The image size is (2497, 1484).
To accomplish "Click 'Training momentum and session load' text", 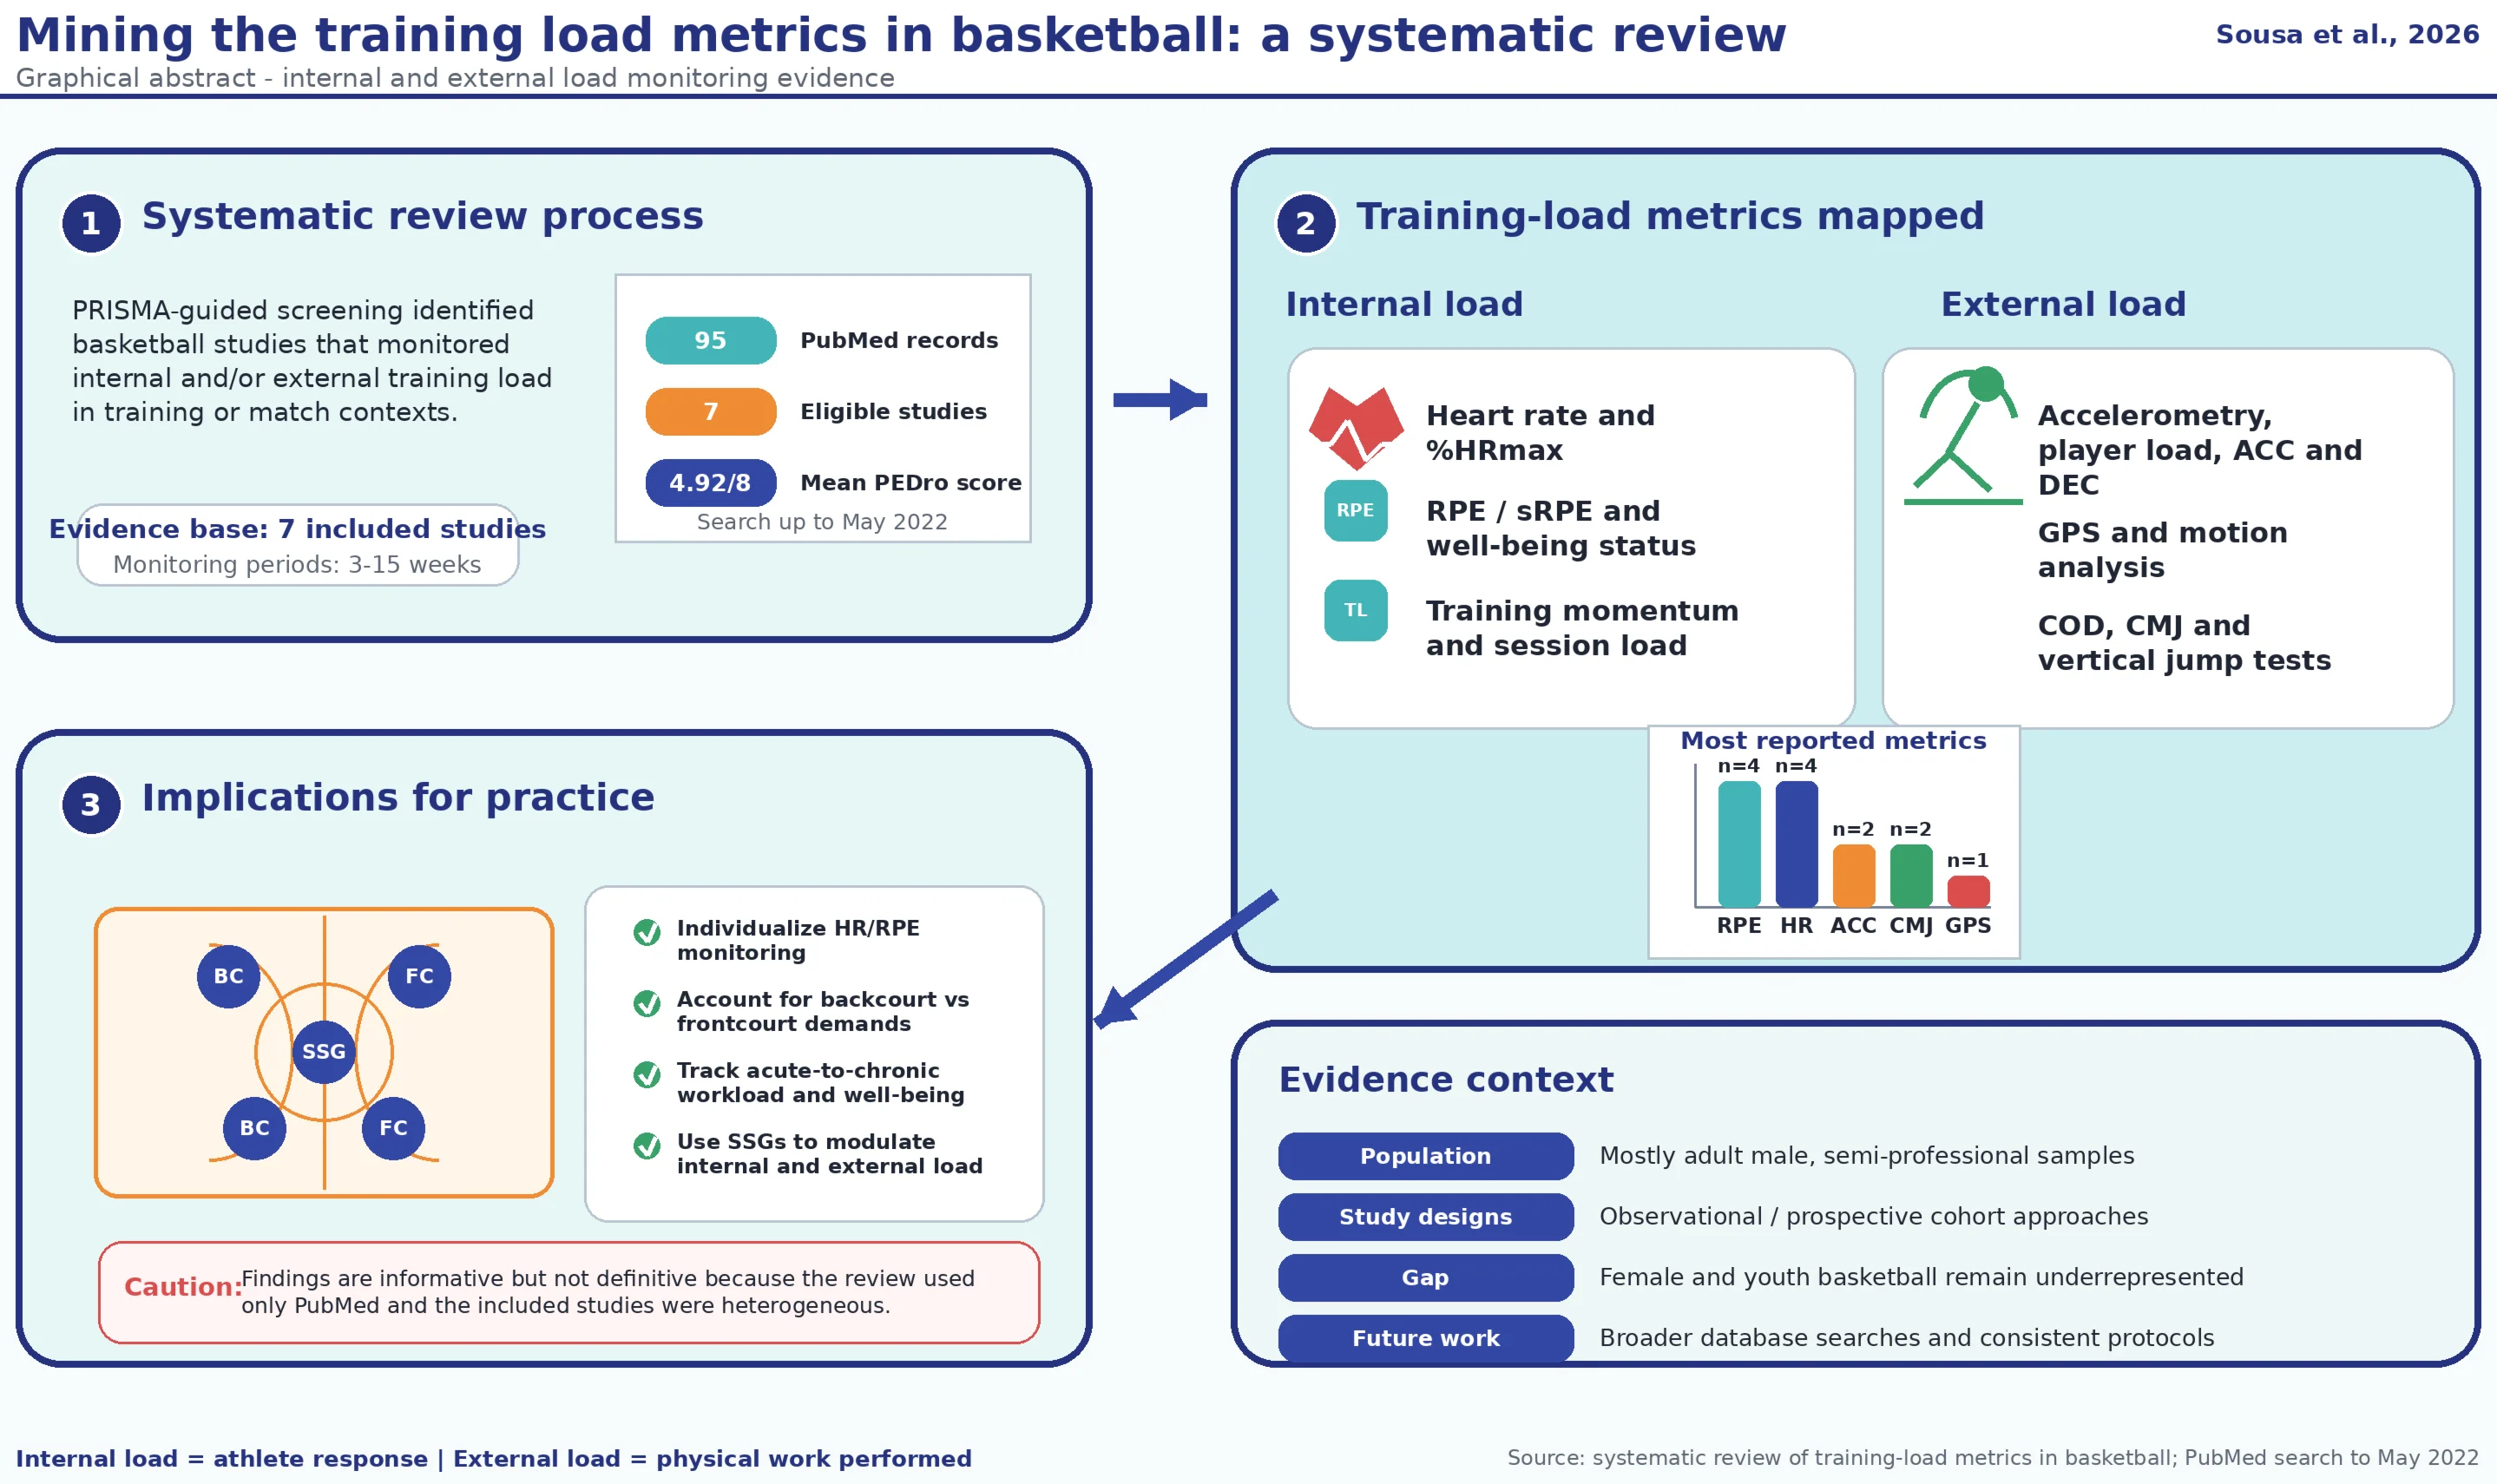I will pyautogui.click(x=1582, y=628).
